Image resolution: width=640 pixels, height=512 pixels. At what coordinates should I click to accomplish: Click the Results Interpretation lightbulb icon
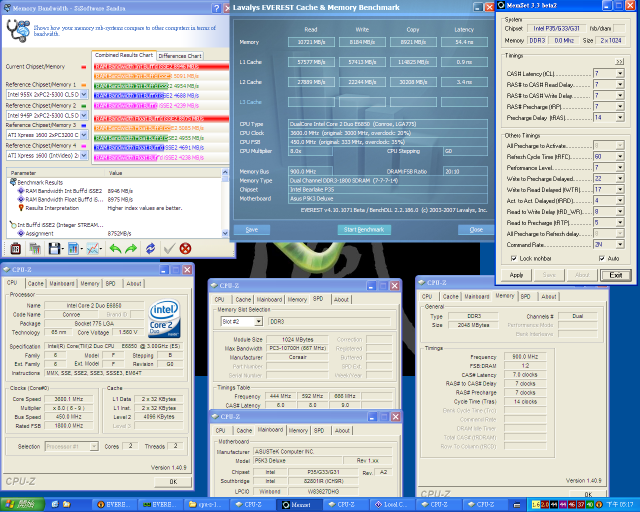pos(21,208)
